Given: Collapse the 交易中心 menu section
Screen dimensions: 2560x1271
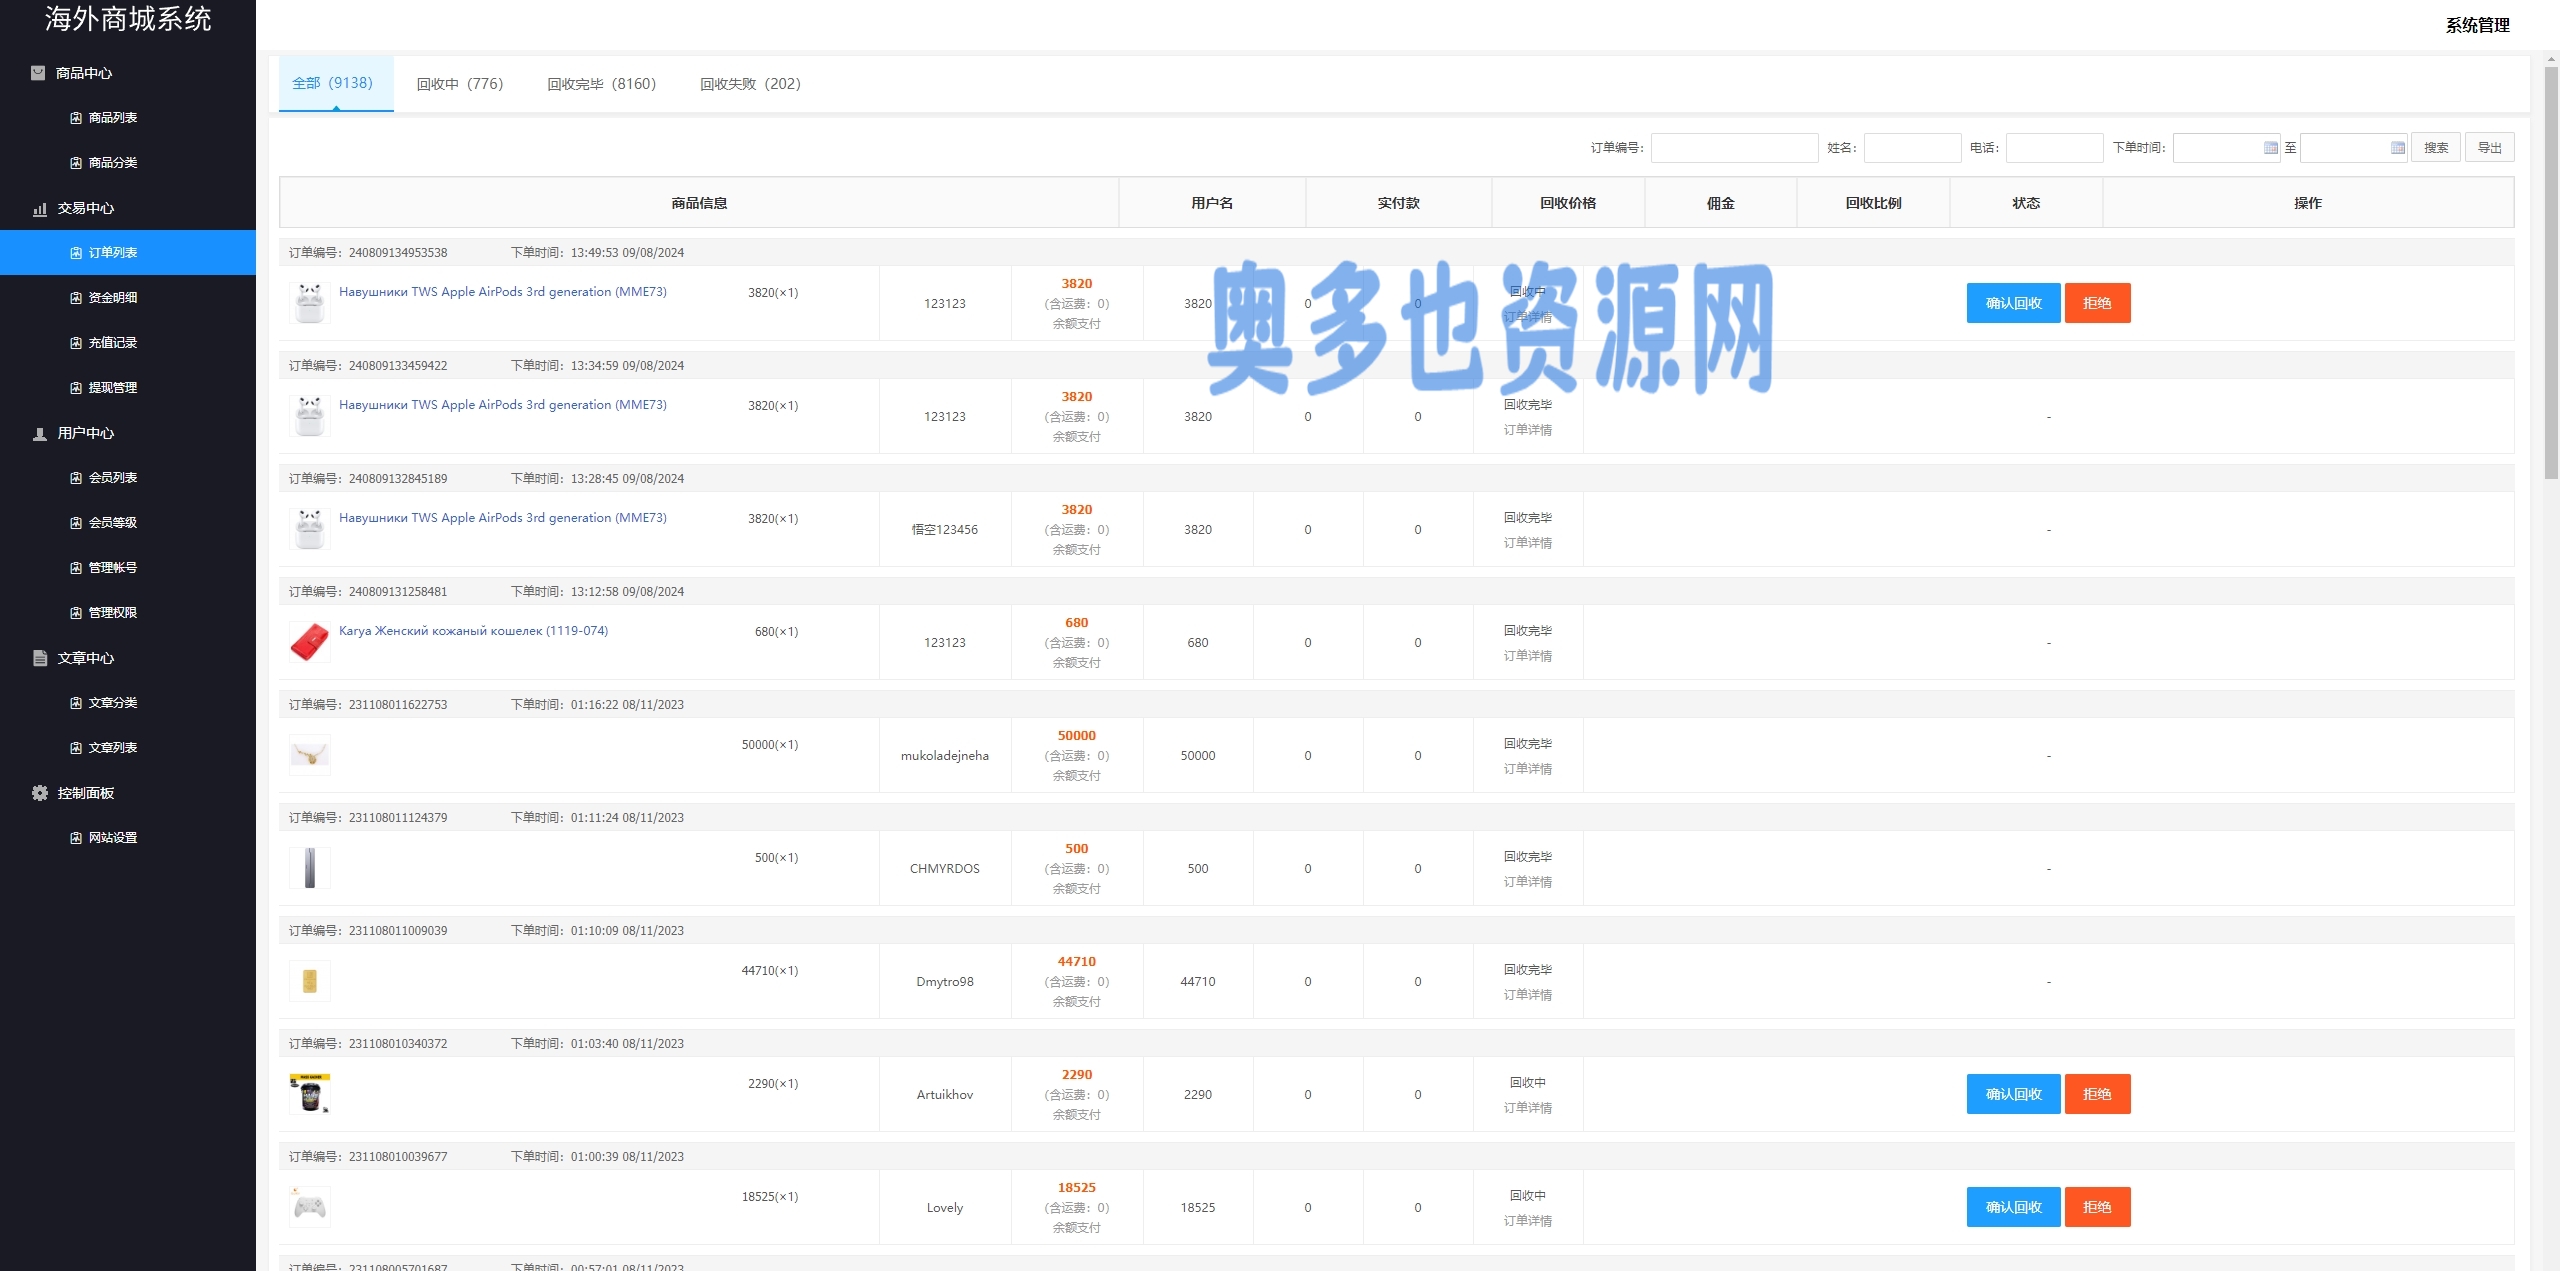Looking at the screenshot, I should [x=86, y=208].
